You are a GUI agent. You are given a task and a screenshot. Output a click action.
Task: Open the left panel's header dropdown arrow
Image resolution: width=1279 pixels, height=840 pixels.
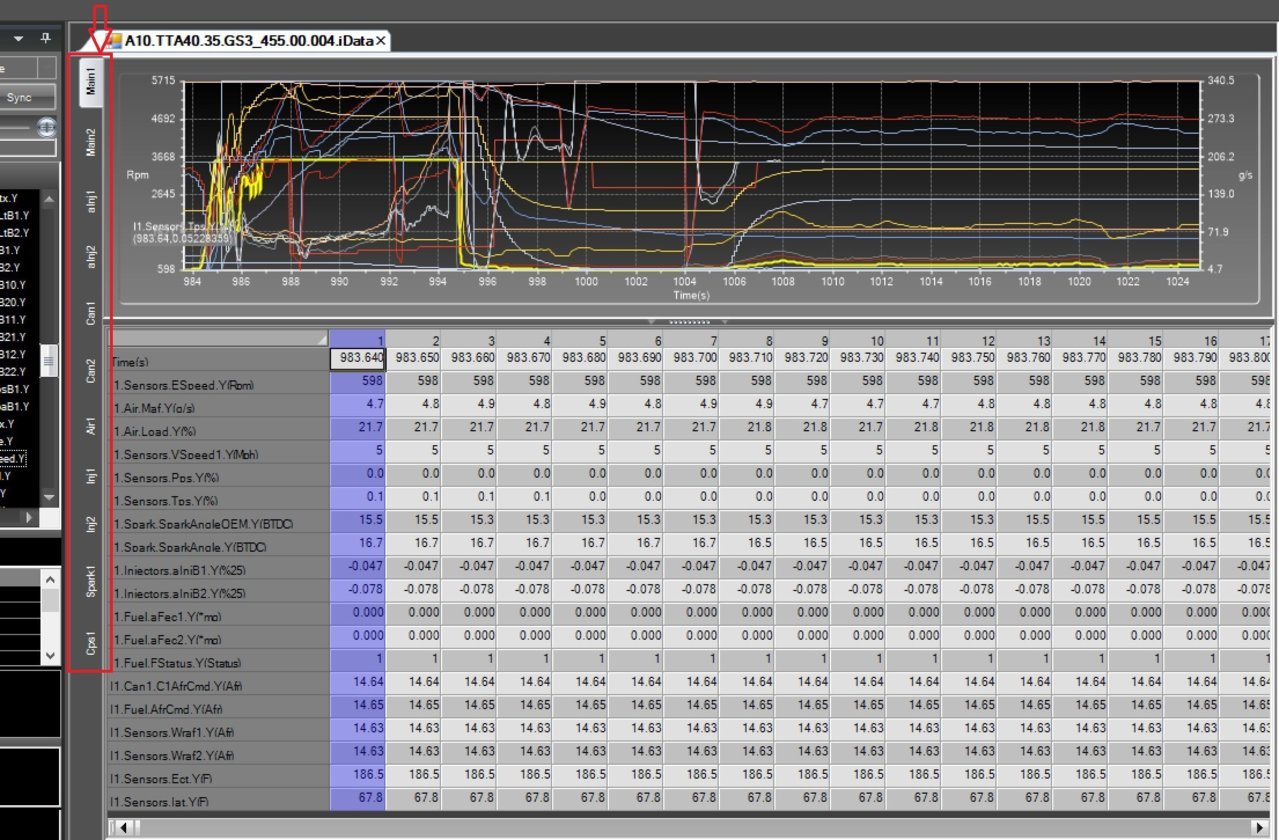17,38
